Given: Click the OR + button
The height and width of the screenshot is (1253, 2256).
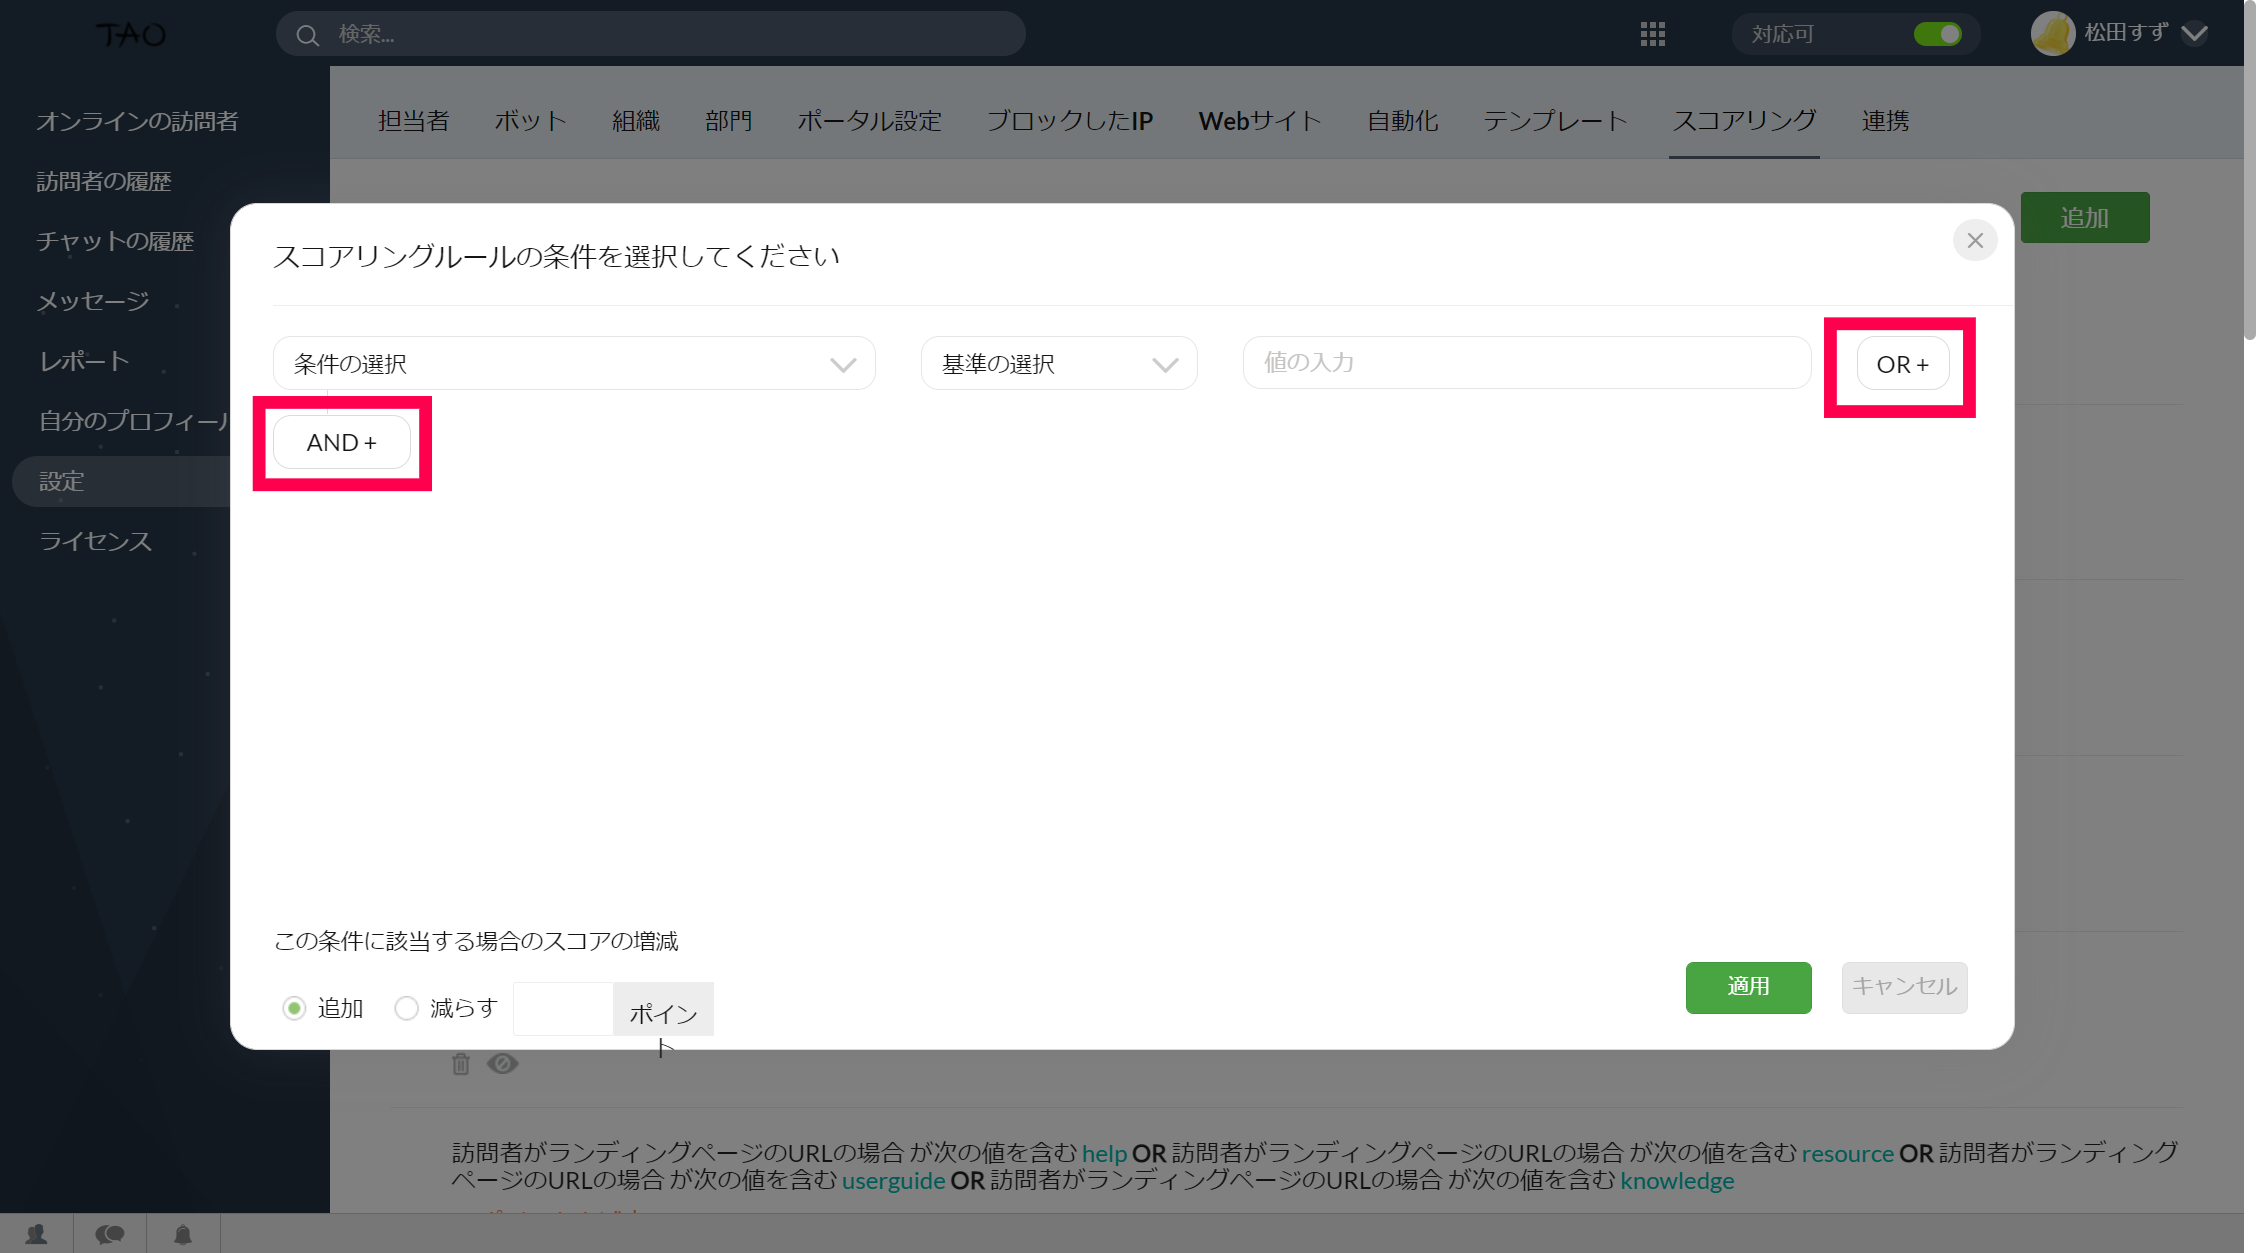Looking at the screenshot, I should point(1902,365).
